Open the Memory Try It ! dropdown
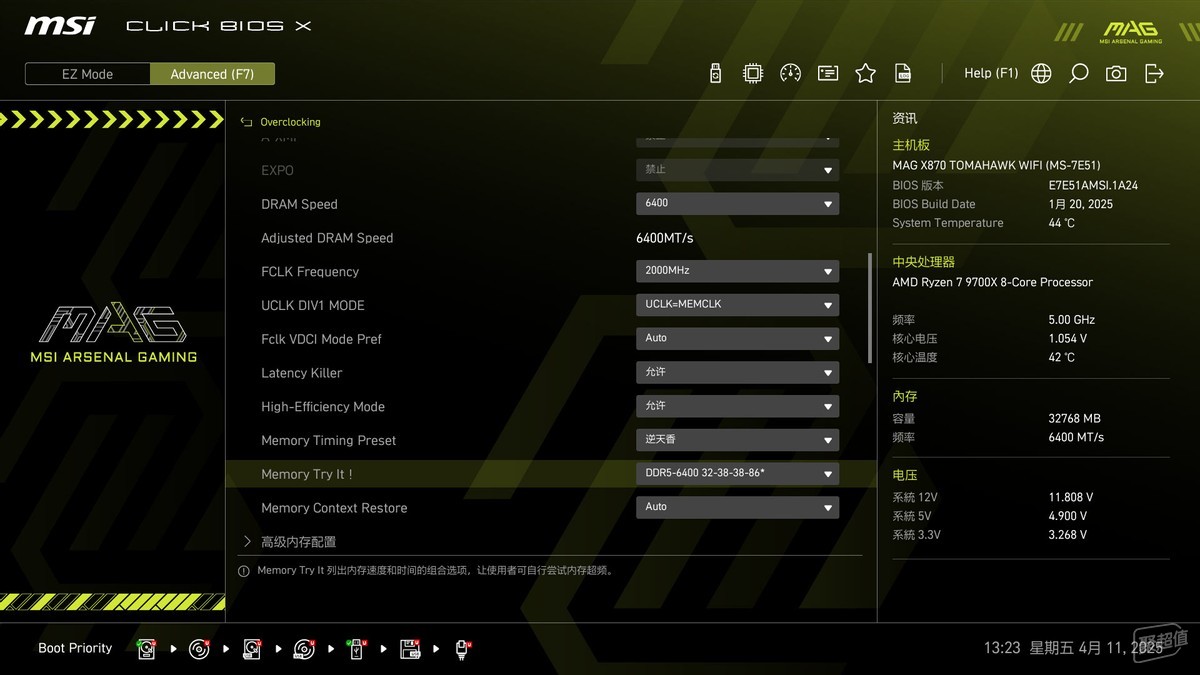Image resolution: width=1200 pixels, height=675 pixels. [737, 474]
